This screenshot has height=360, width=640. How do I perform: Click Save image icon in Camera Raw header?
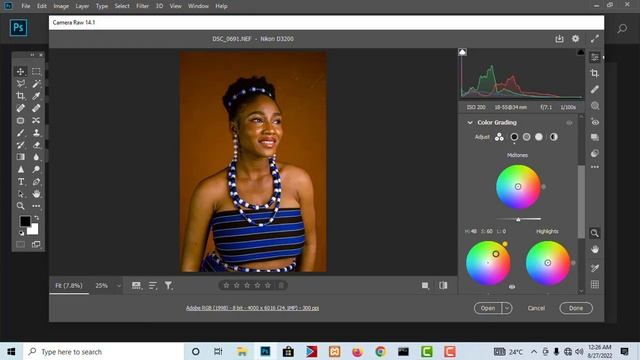[559, 38]
